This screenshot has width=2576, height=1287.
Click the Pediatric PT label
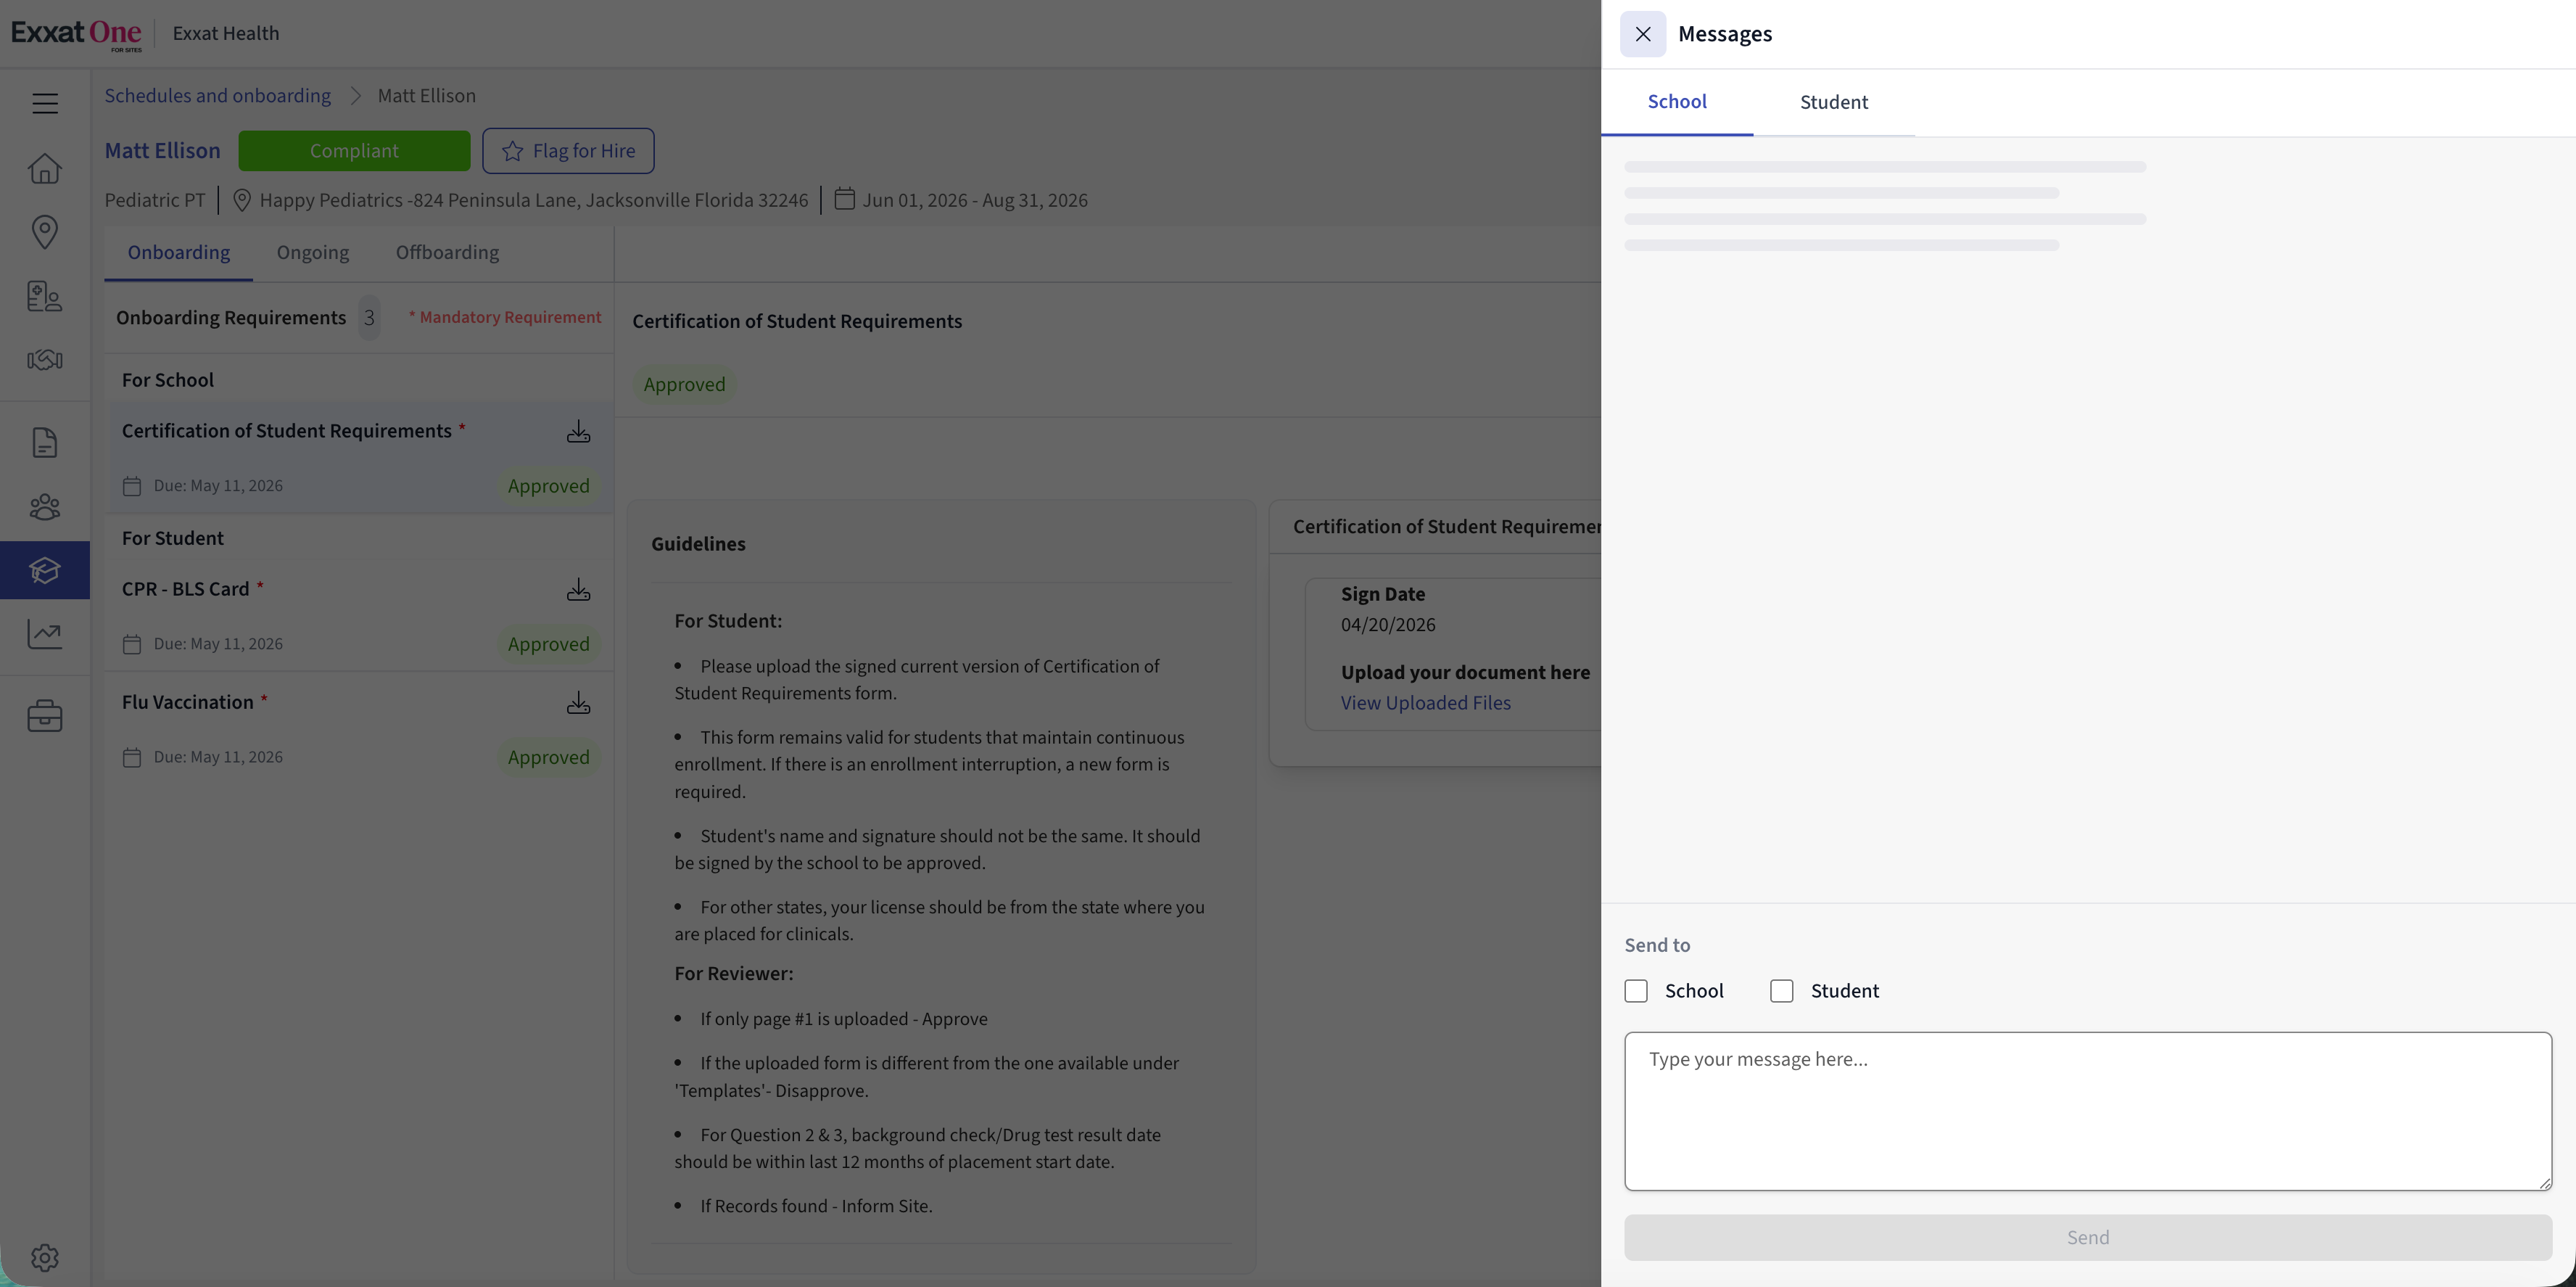pyautogui.click(x=154, y=200)
